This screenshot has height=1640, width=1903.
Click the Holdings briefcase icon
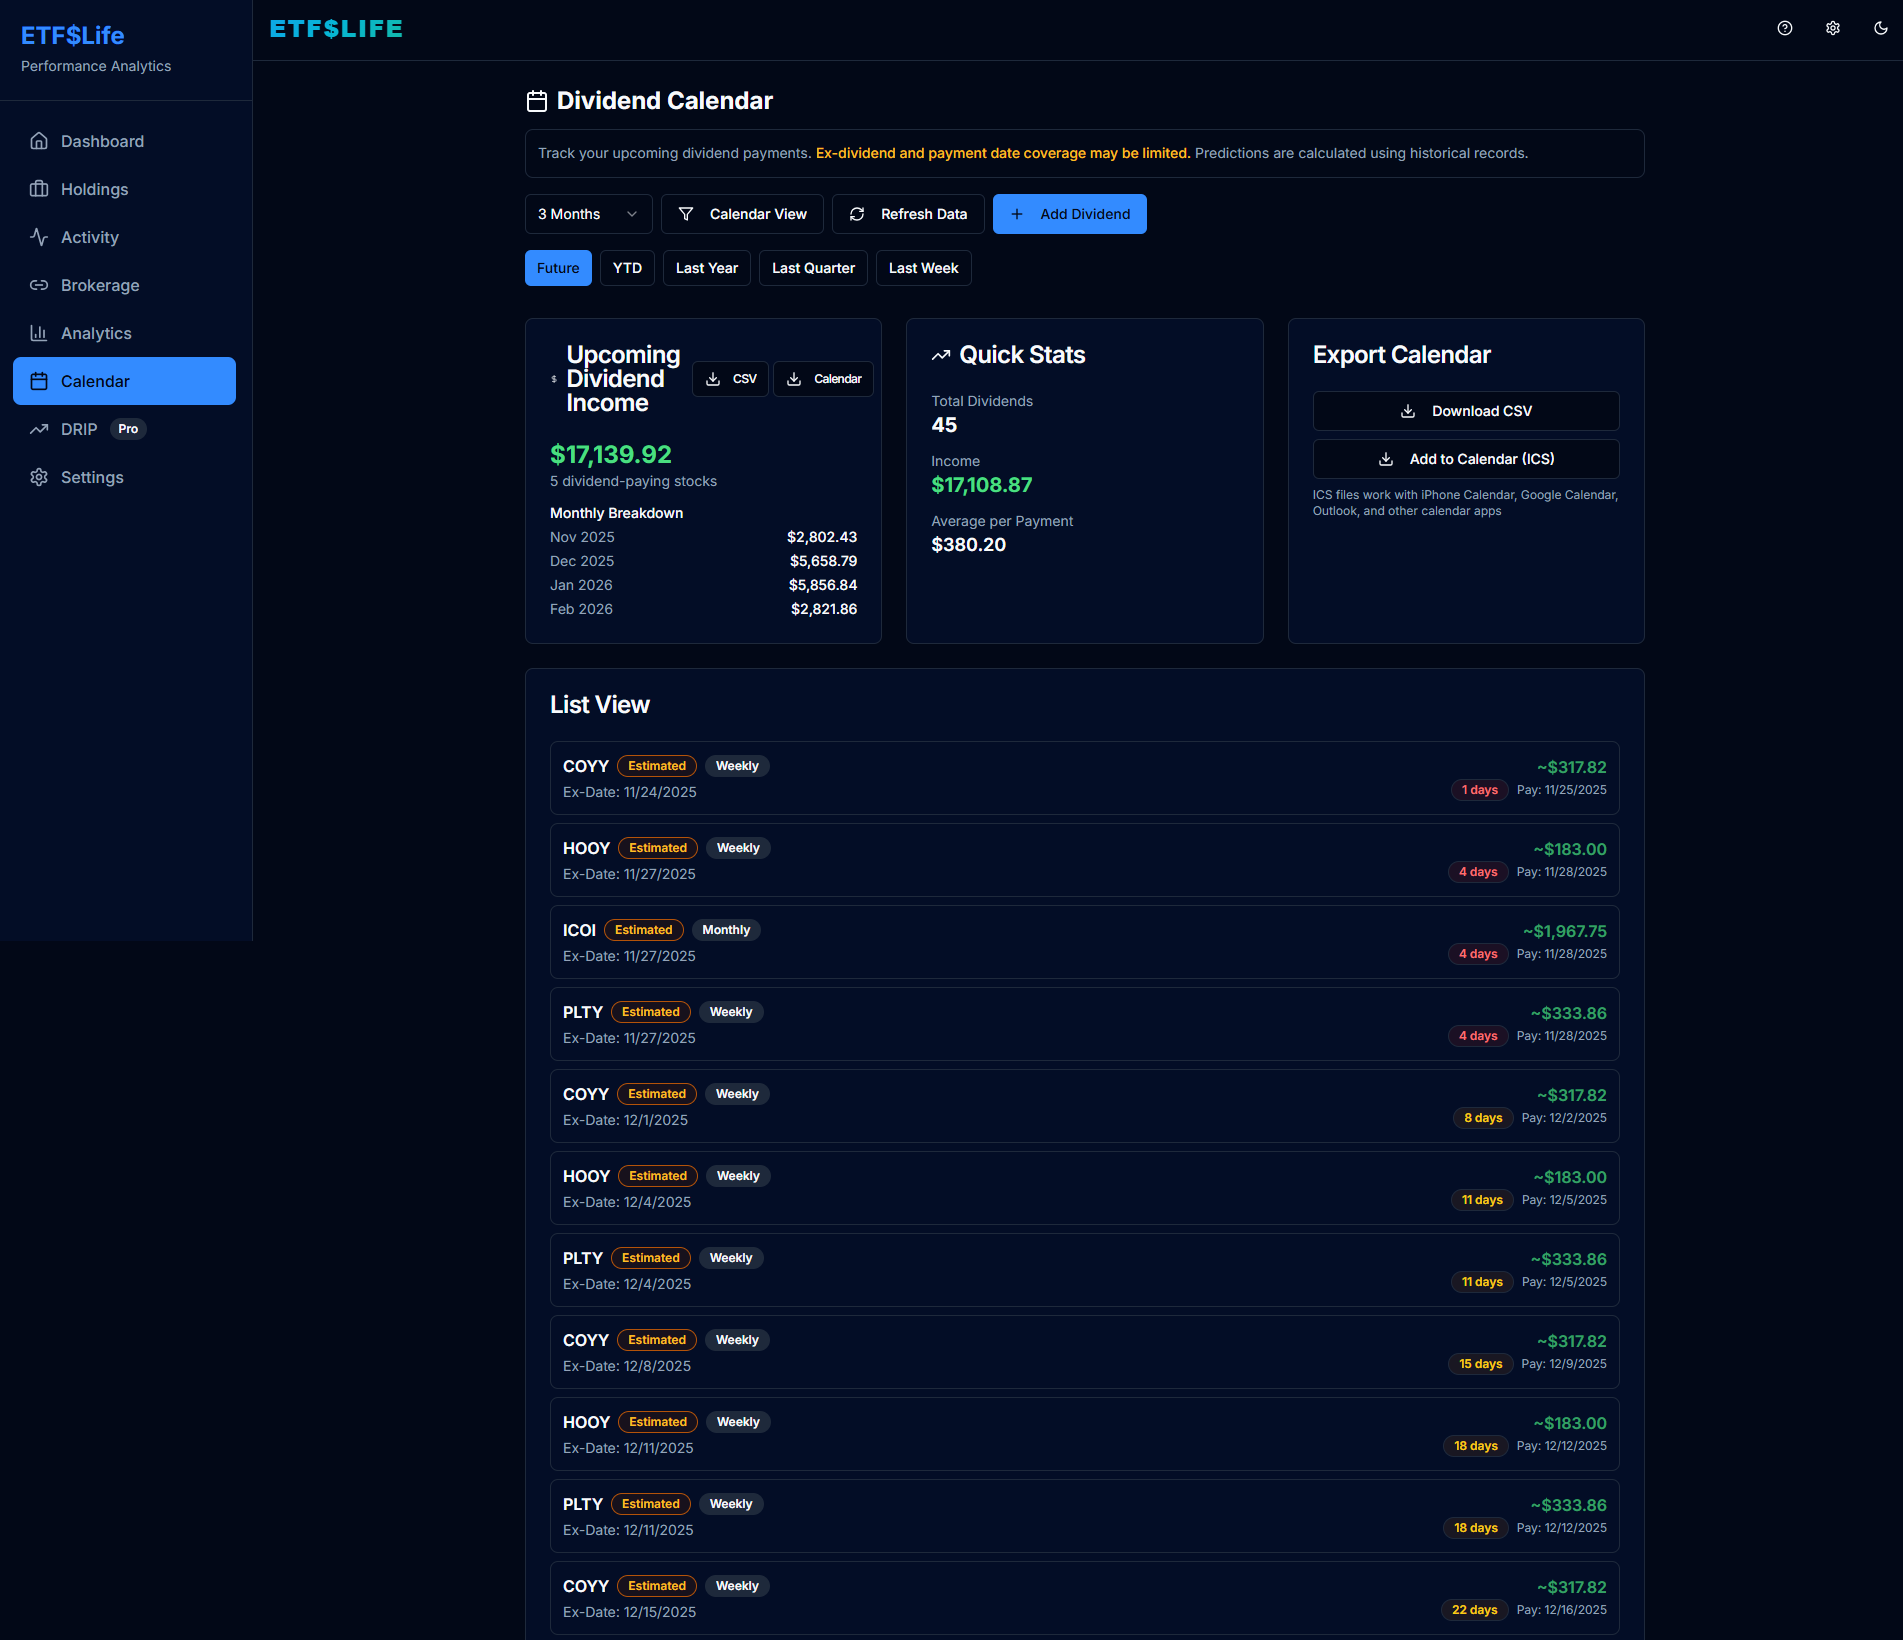coord(39,189)
